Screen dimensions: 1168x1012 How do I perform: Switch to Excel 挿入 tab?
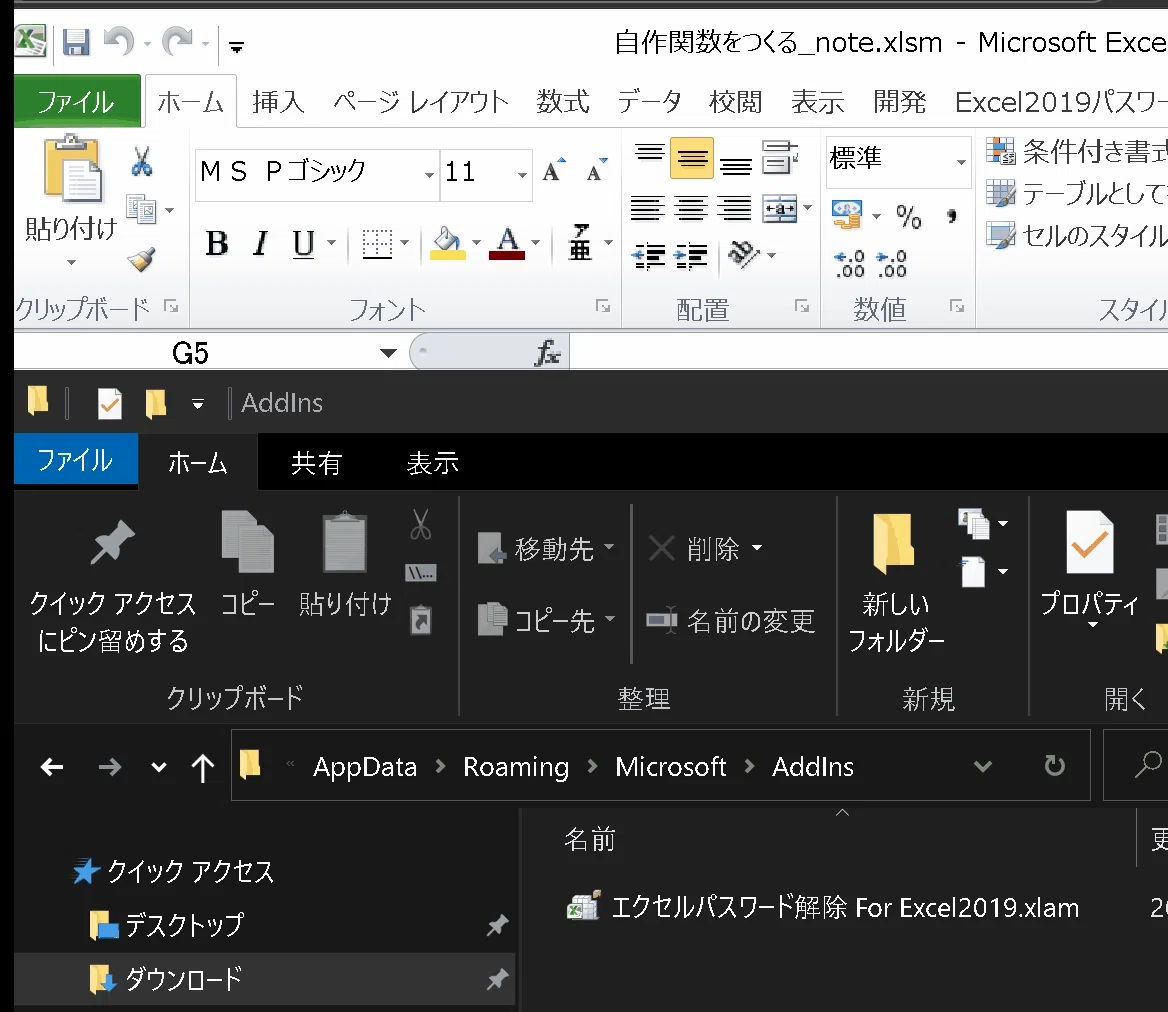pos(279,102)
